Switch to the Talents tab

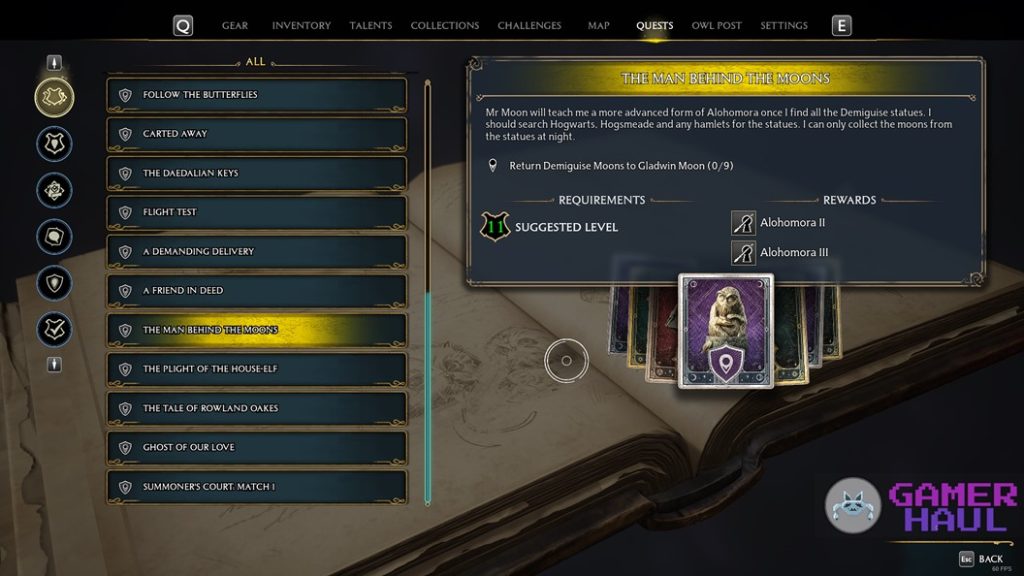pos(370,25)
